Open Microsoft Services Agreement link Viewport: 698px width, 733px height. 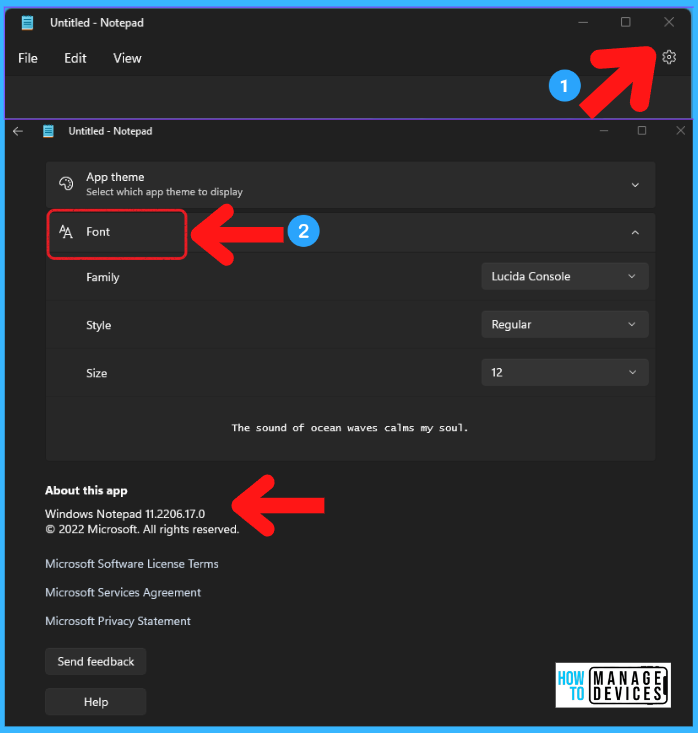click(123, 592)
